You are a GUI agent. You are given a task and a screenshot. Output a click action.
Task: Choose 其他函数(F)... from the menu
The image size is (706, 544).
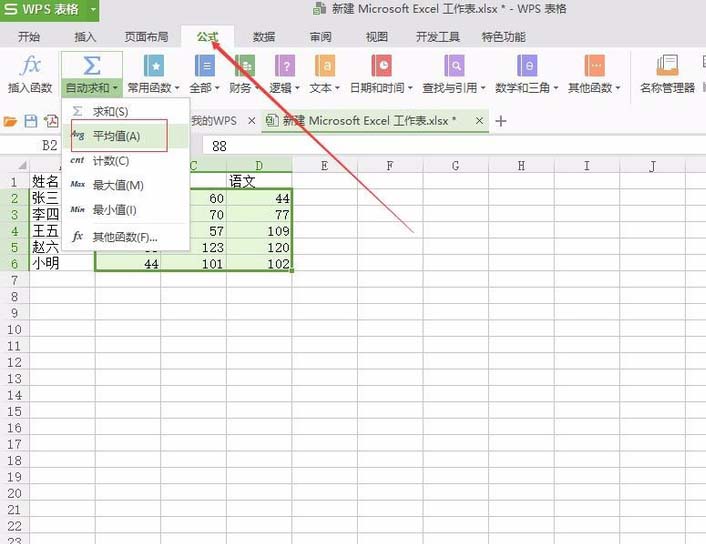(125, 236)
